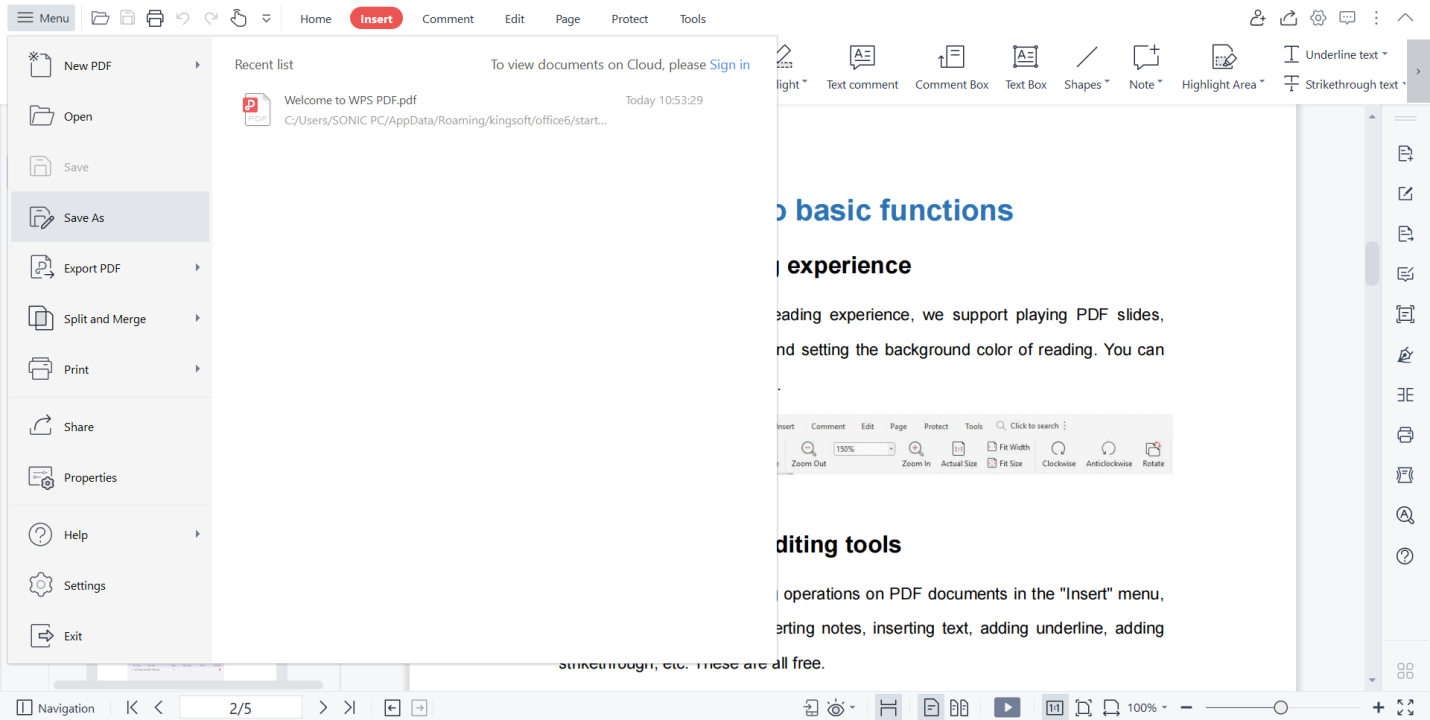Enable two-page view mode
1430x720 pixels.
click(959, 707)
